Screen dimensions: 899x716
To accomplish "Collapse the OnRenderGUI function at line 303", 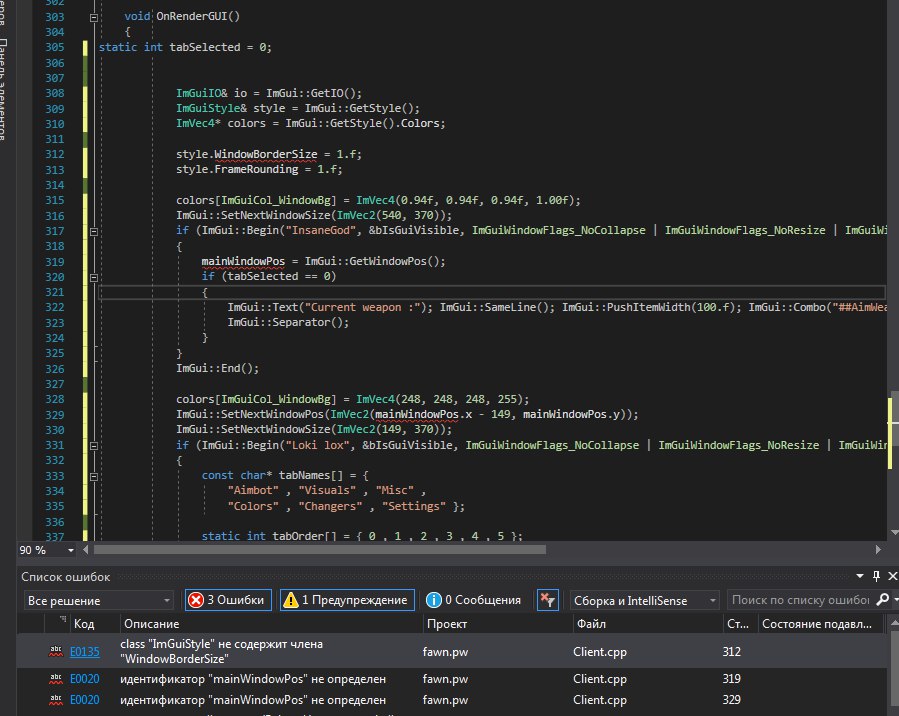I will 93,17.
